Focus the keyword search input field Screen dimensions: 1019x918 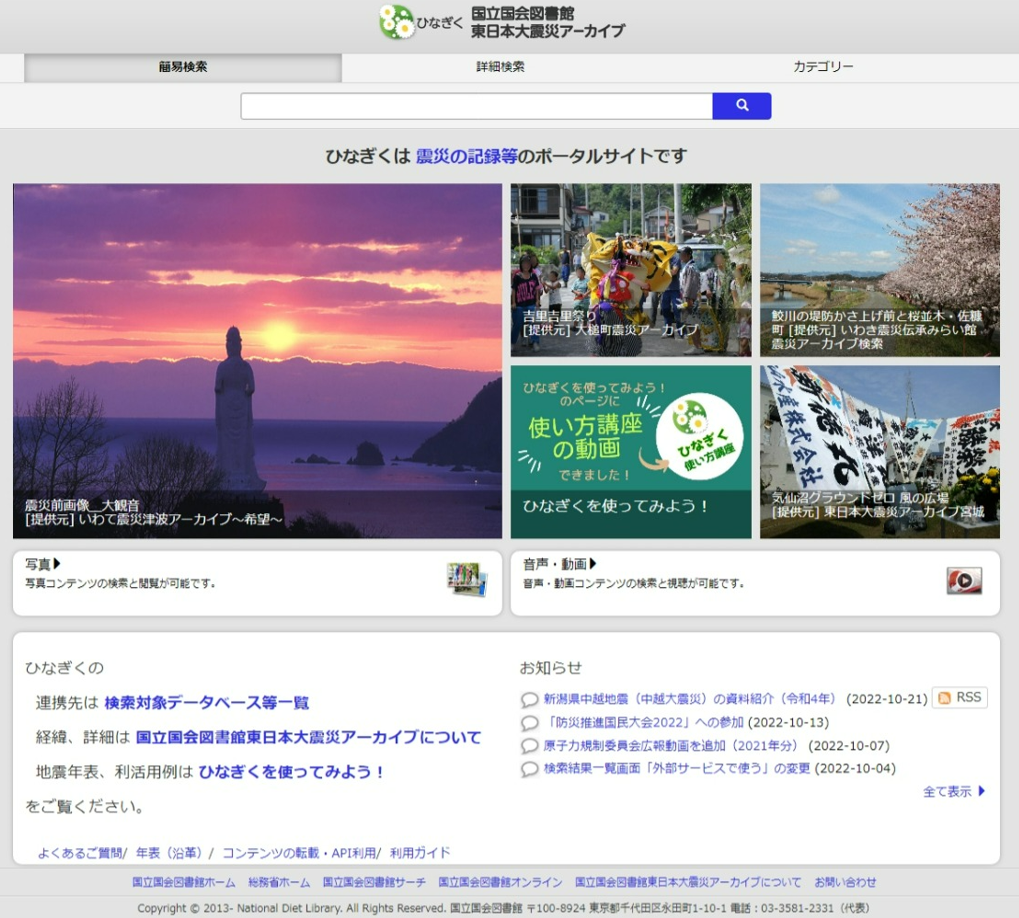point(476,106)
